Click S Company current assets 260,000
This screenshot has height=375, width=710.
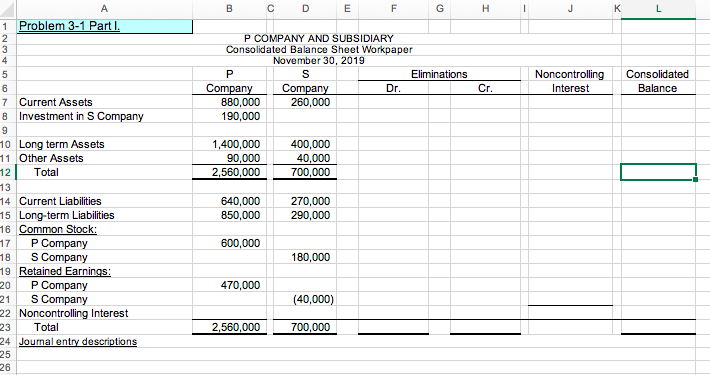point(311,102)
